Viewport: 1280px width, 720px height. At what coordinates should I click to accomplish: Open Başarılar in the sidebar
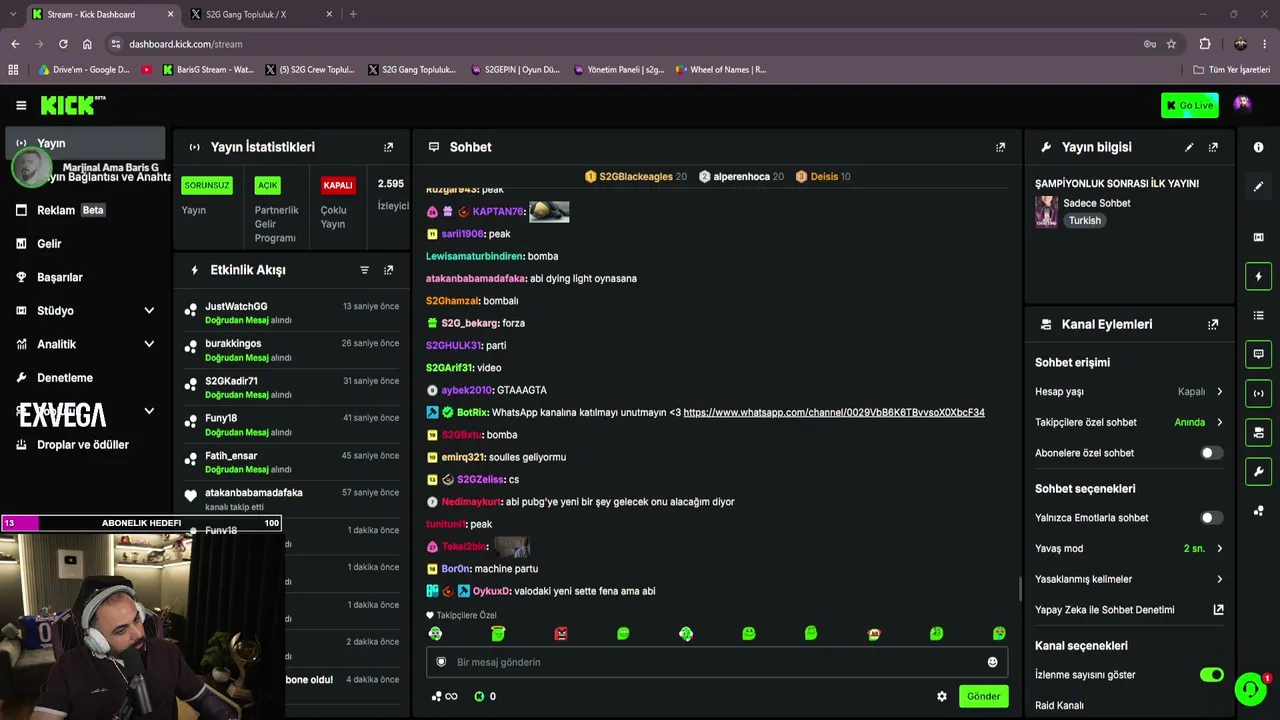[x=86, y=277]
